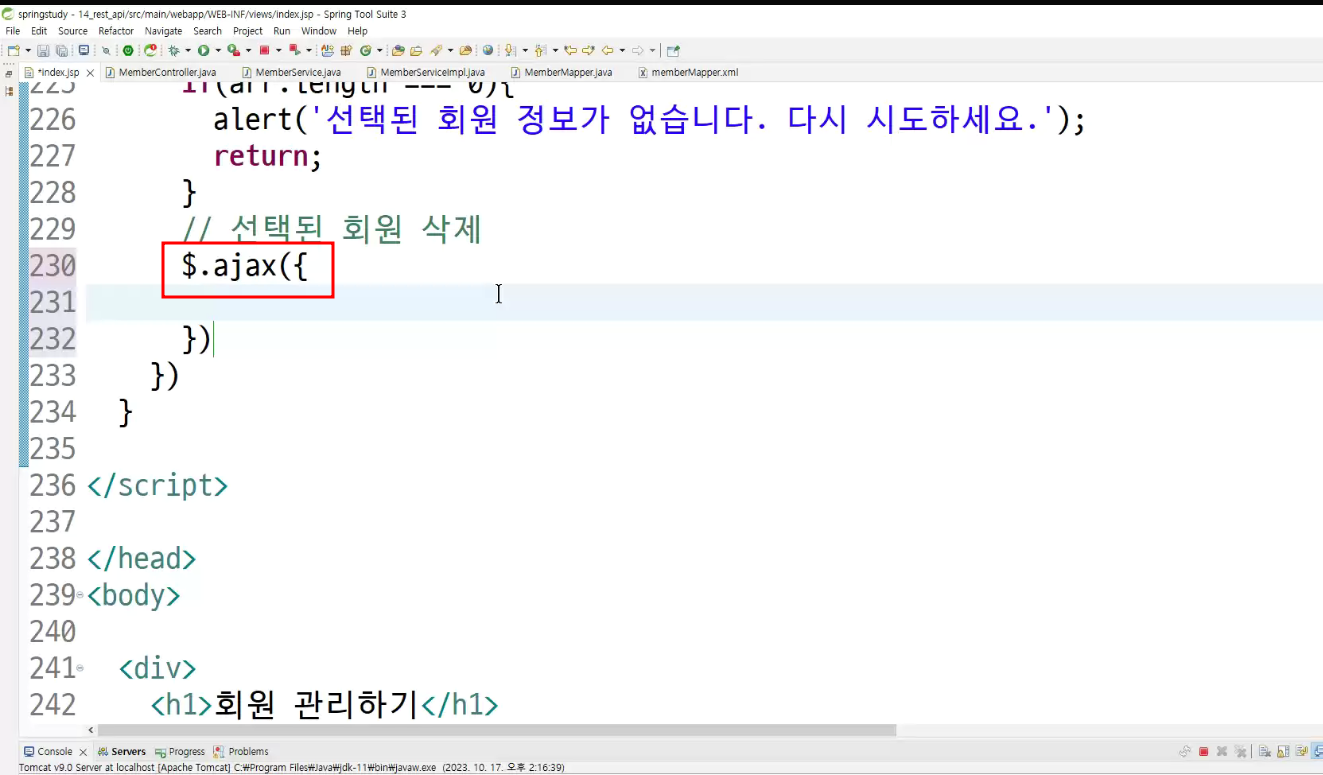Open the Project menu
The image size is (1323, 775).
pyautogui.click(x=248, y=31)
